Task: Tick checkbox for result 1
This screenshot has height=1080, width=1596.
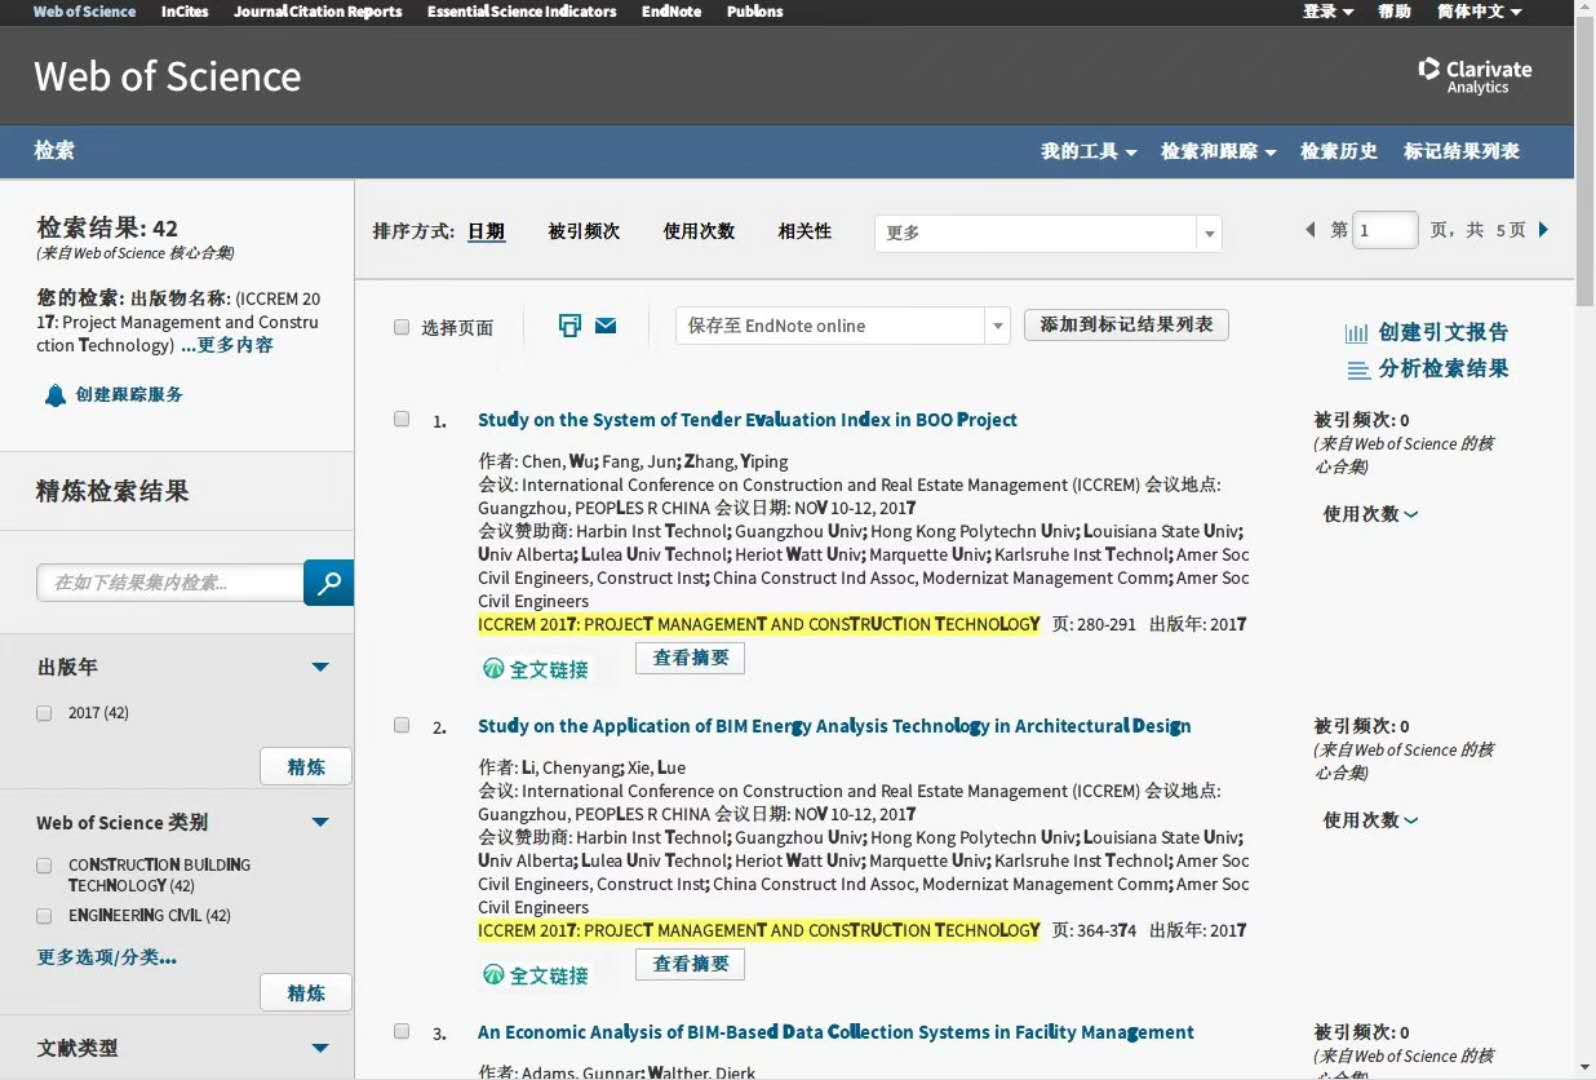Action: click(402, 419)
